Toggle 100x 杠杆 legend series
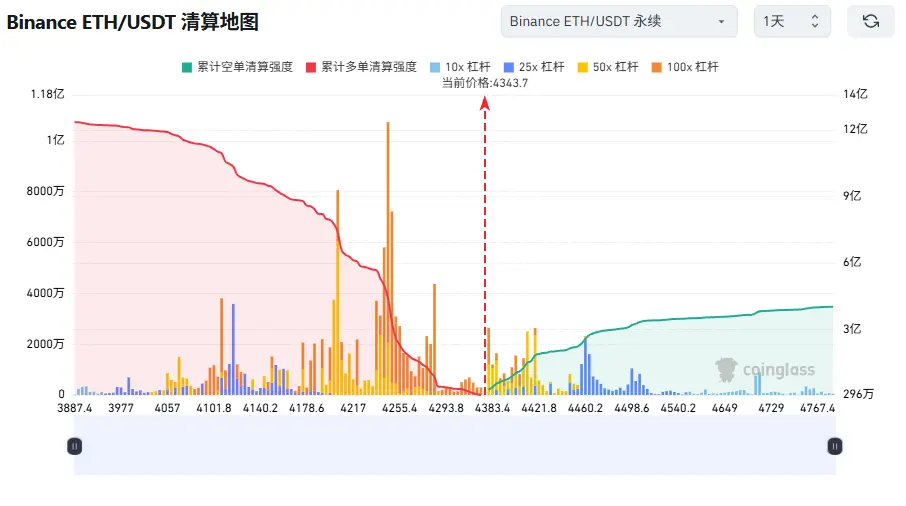 point(685,67)
